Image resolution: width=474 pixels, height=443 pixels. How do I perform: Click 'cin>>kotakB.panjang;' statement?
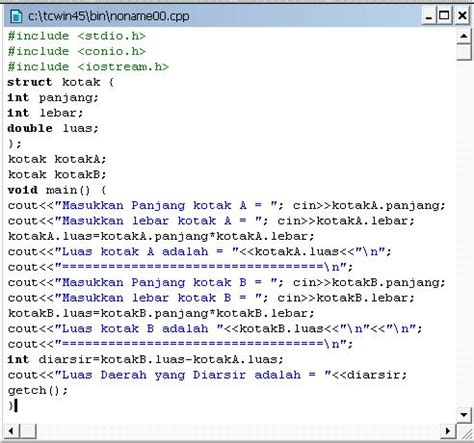click(369, 282)
